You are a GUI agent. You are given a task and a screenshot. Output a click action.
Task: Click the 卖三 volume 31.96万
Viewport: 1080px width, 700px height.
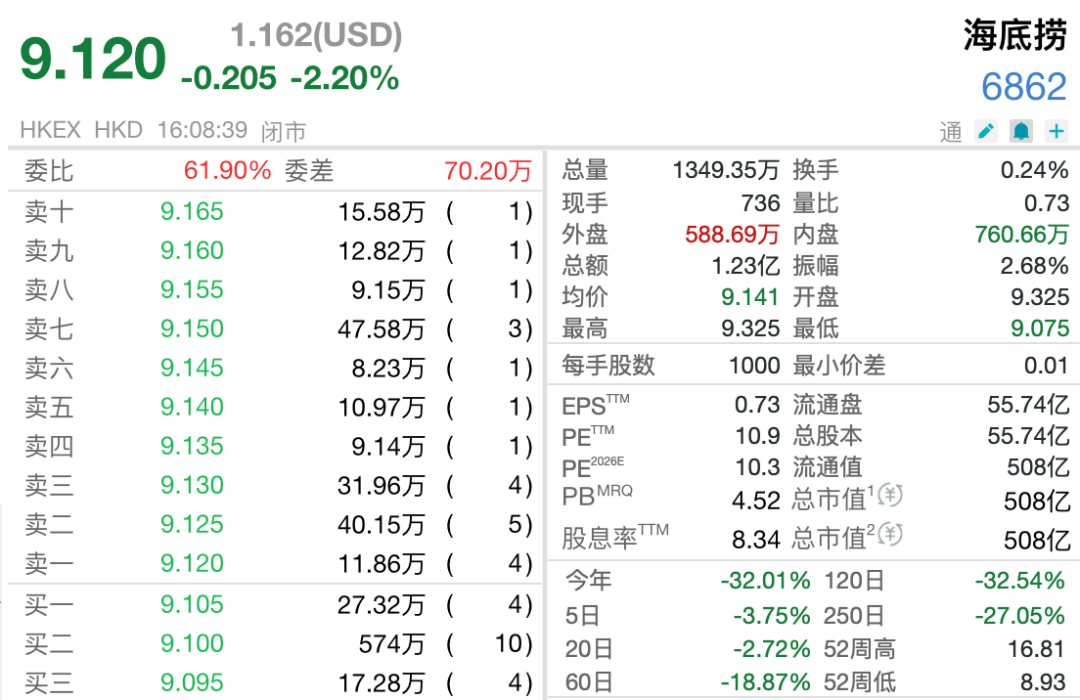(x=381, y=486)
